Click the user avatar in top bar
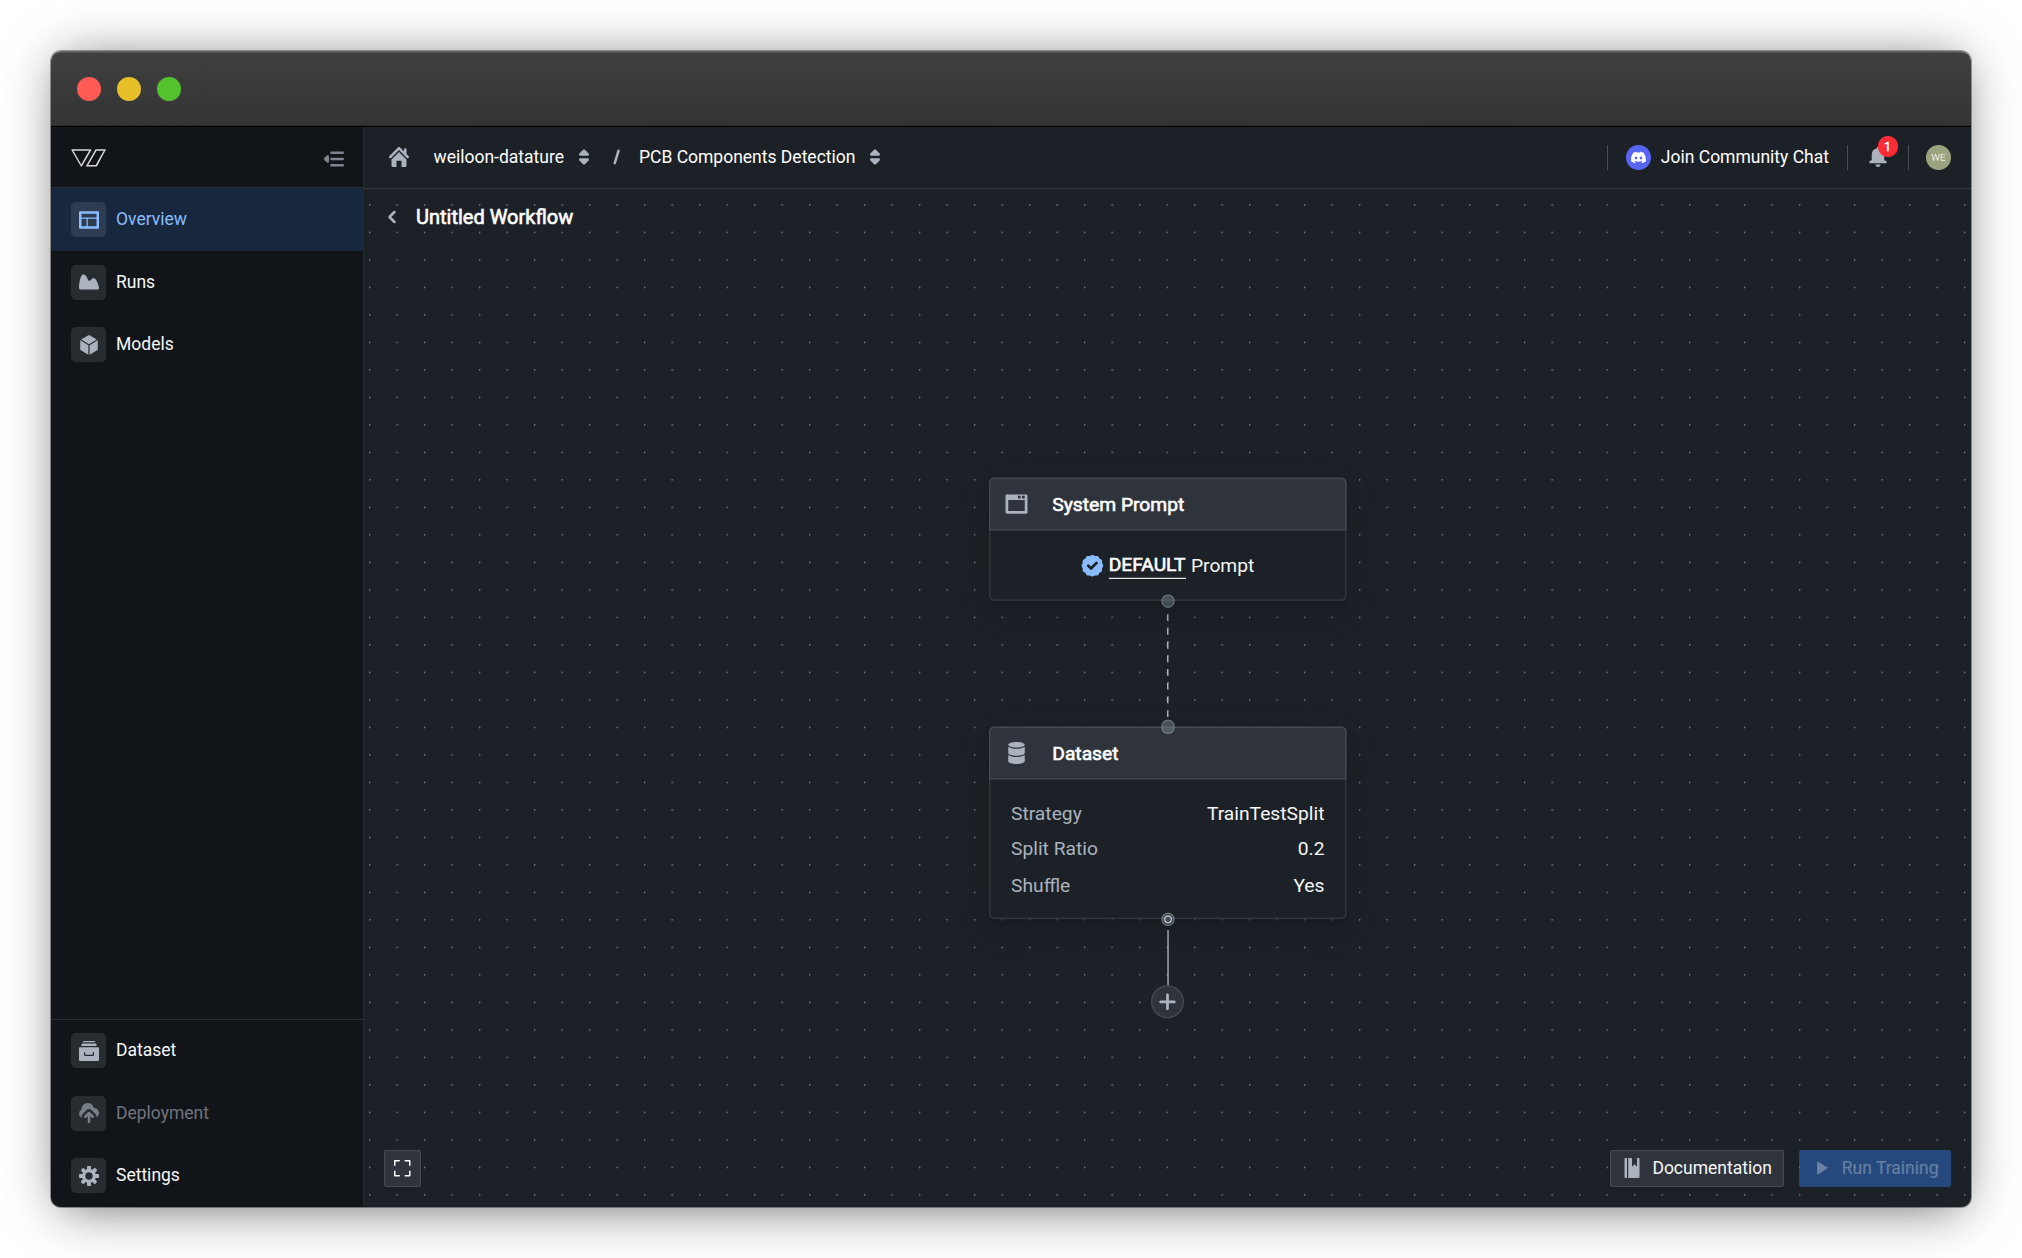Viewport: 2022px width, 1258px height. click(x=1937, y=157)
